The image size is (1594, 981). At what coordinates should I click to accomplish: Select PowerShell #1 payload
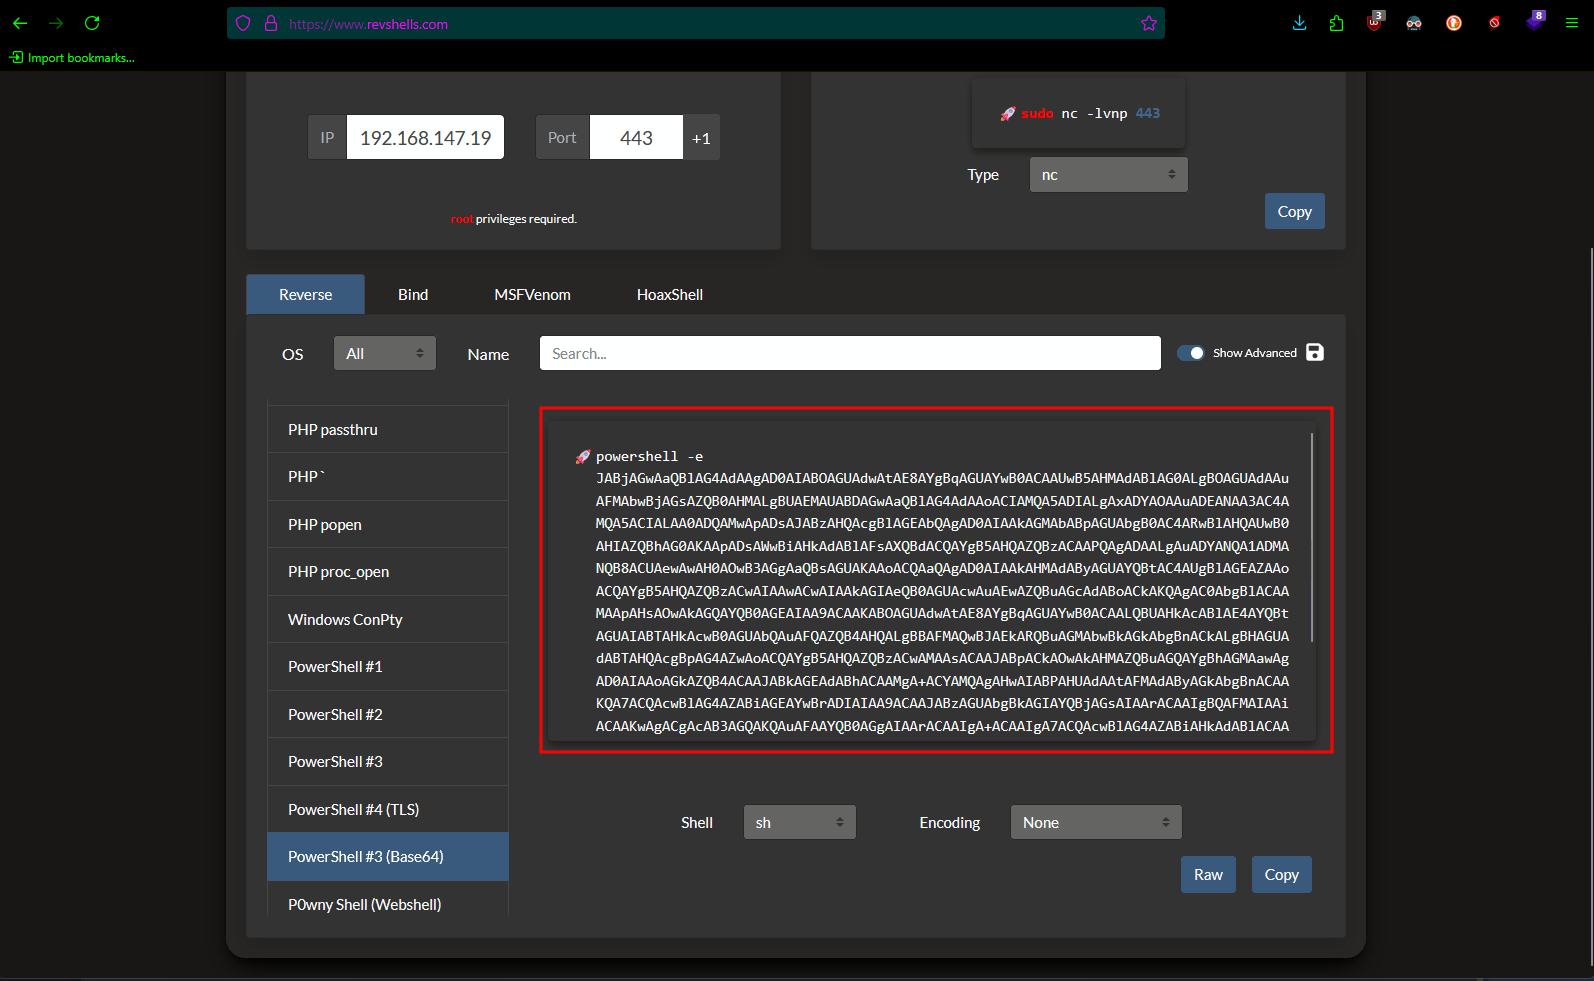pos(388,667)
